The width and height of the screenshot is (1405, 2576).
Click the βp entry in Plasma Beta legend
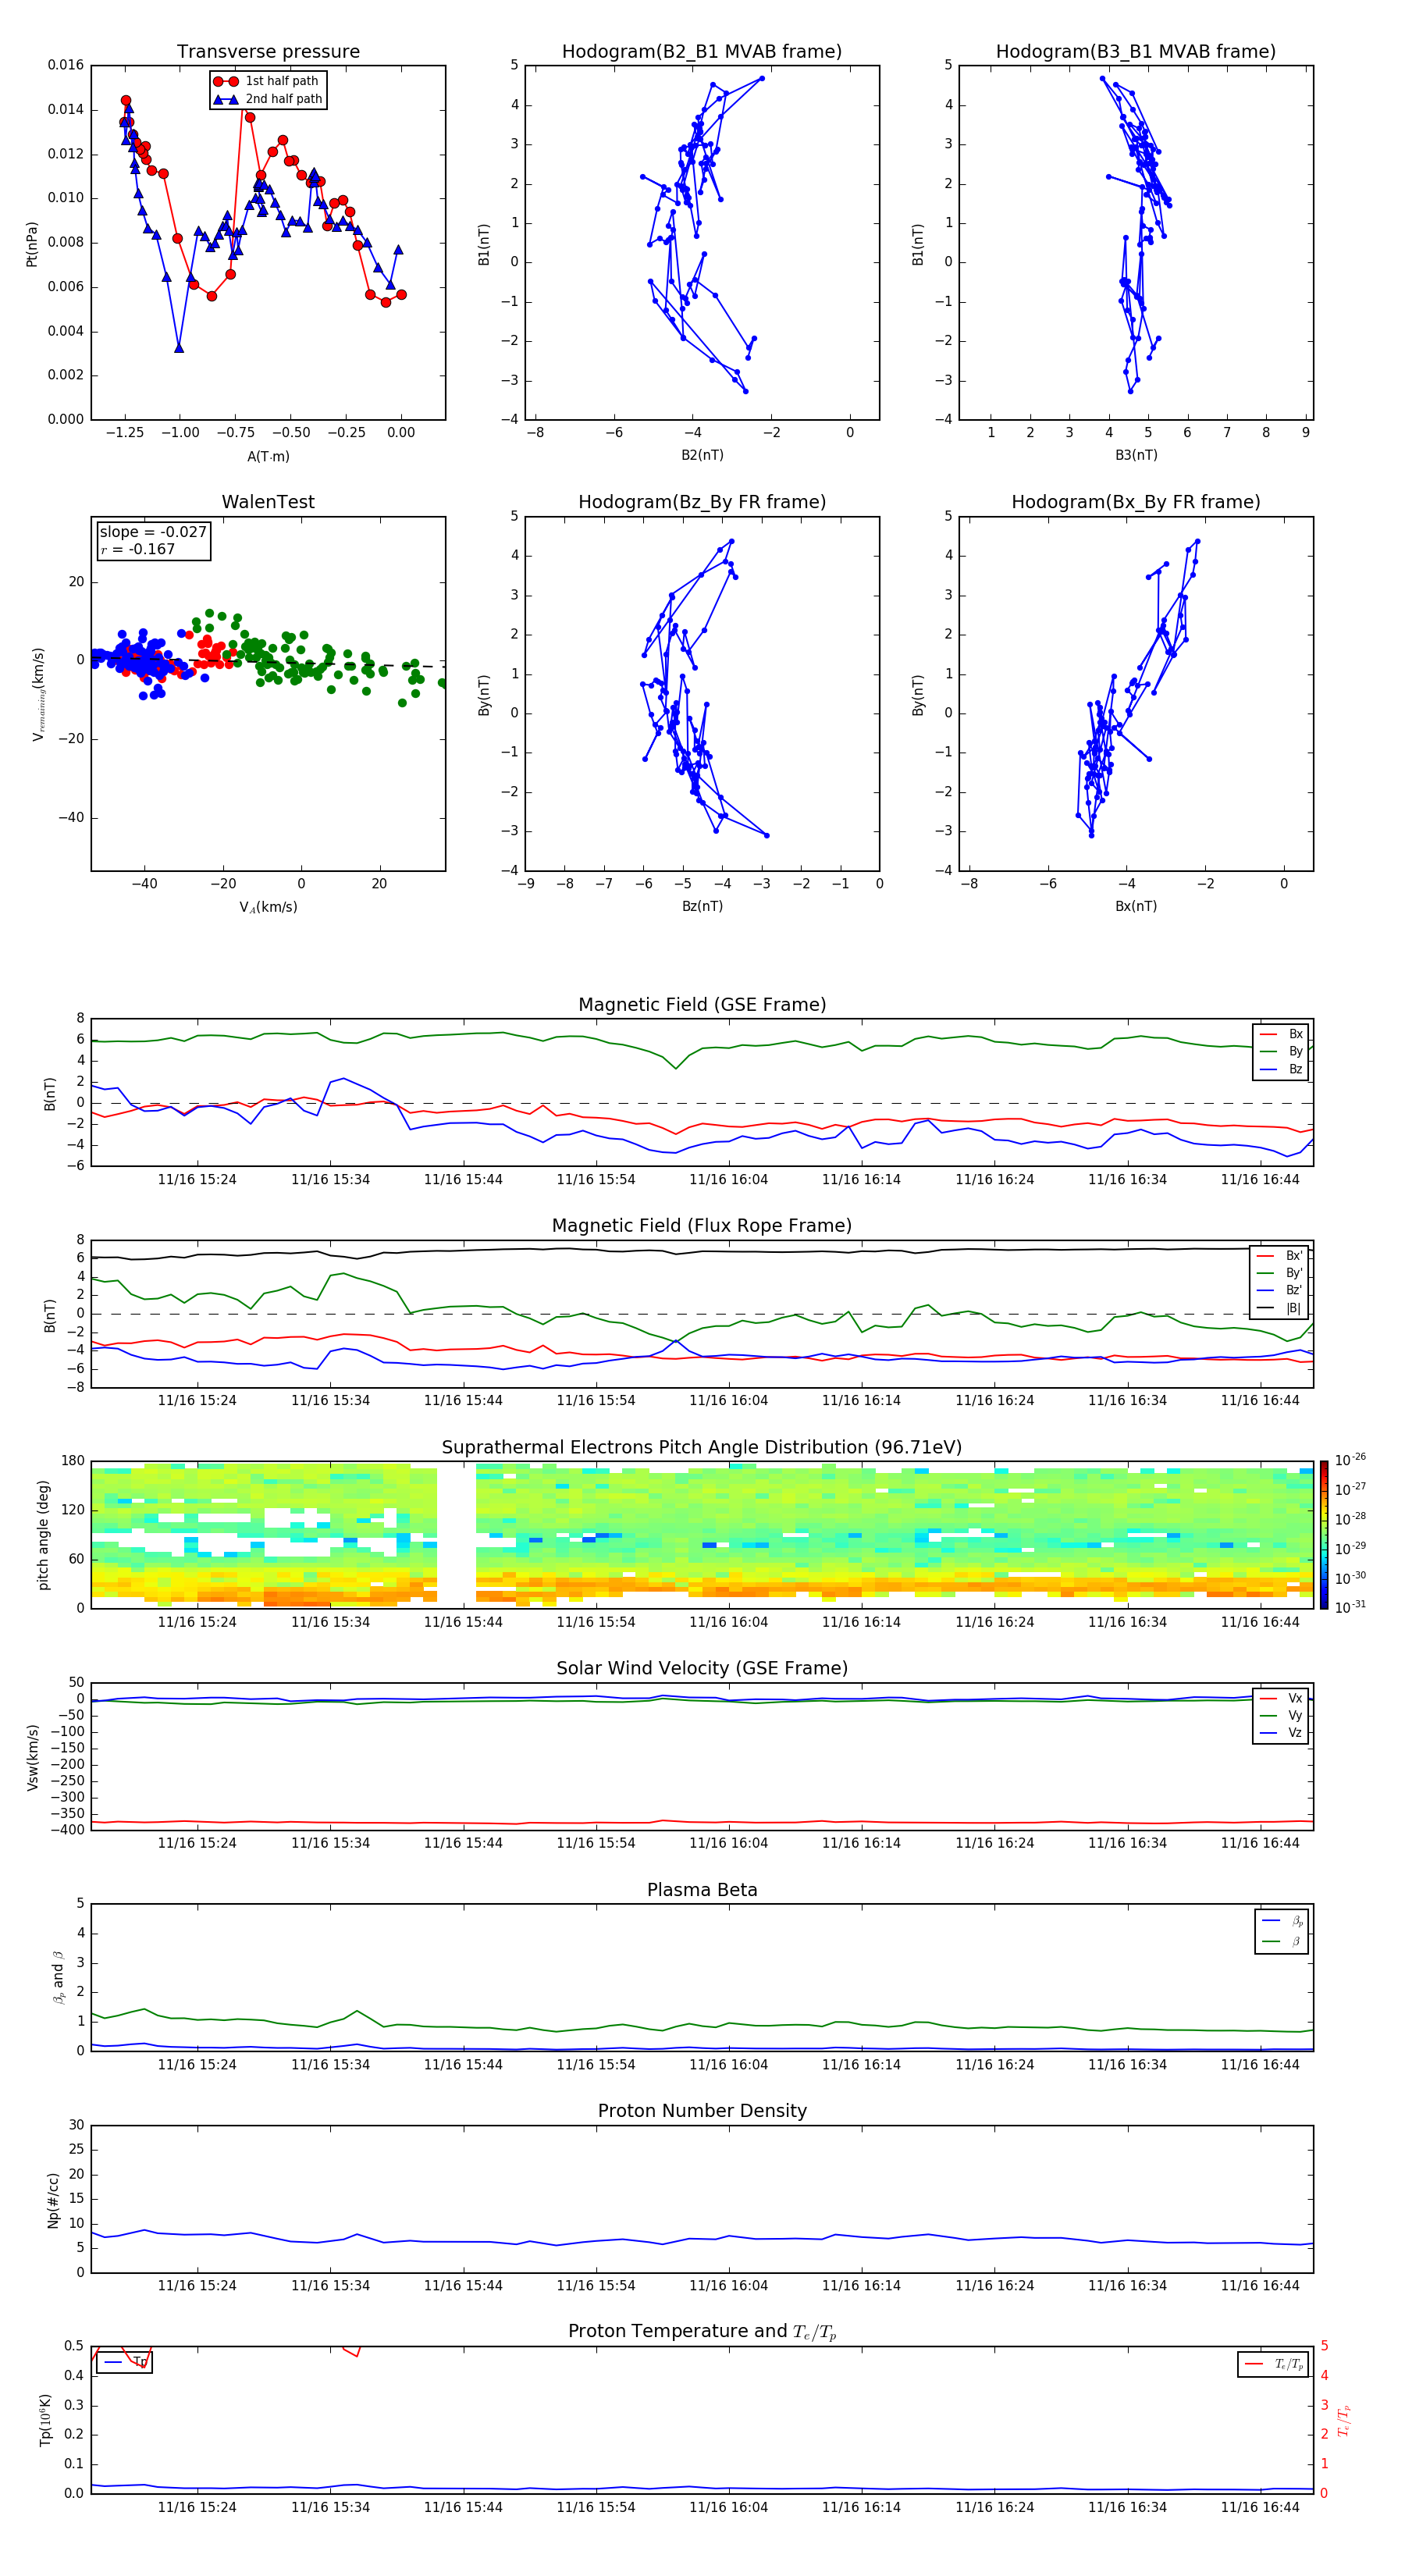coord(1282,1921)
